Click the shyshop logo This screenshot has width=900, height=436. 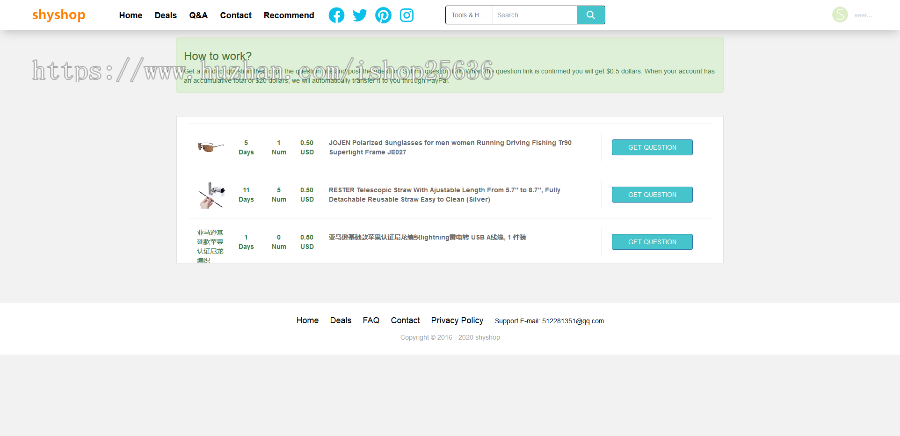tap(59, 15)
